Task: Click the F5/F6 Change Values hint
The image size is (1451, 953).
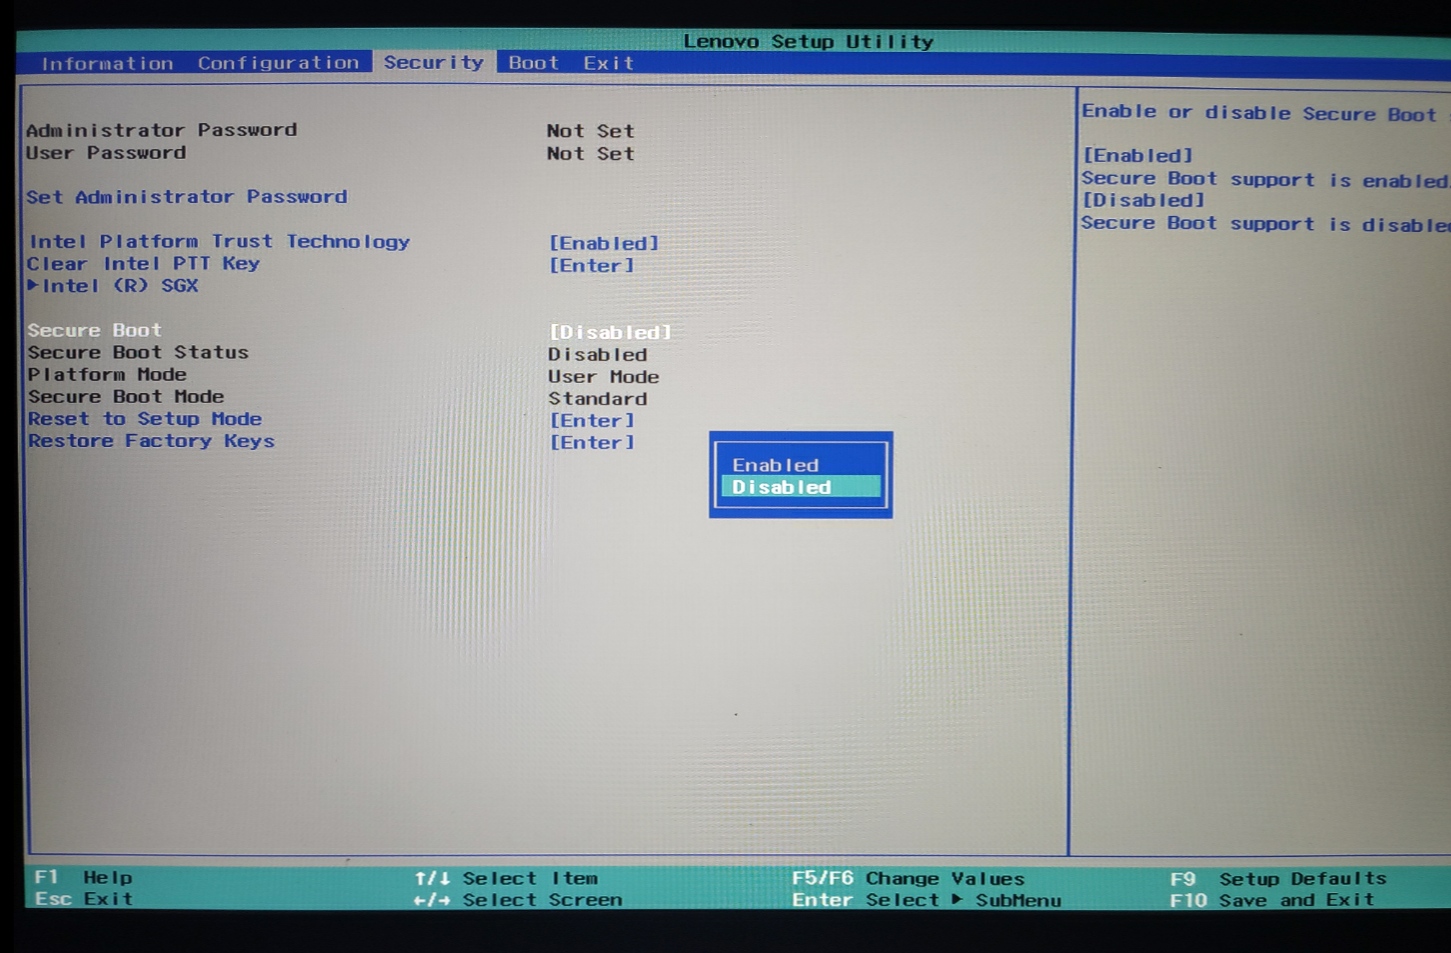Action: (x=908, y=878)
